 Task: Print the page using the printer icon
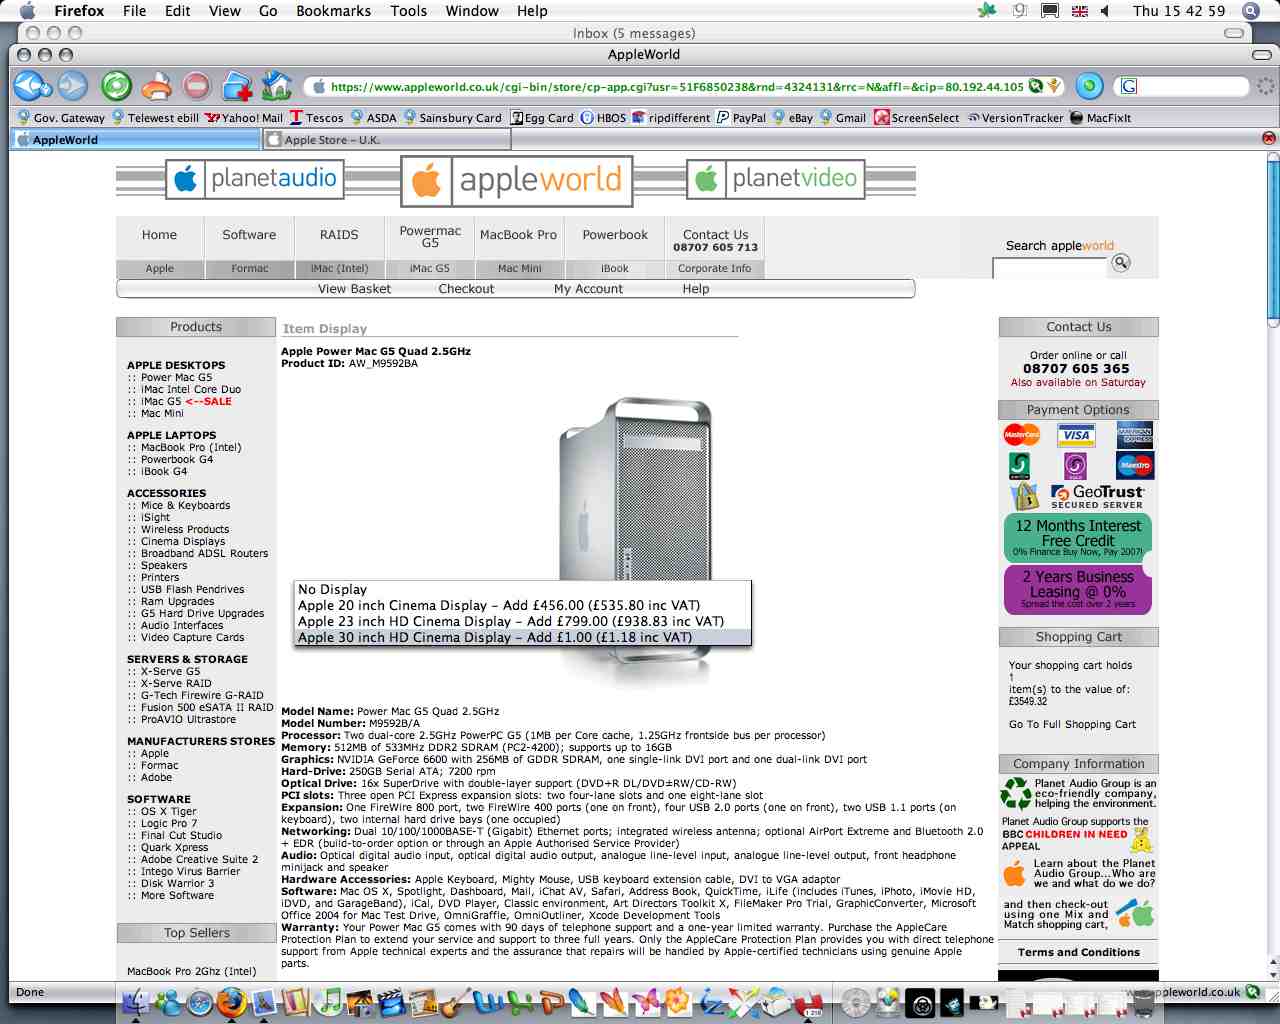pyautogui.click(x=156, y=86)
